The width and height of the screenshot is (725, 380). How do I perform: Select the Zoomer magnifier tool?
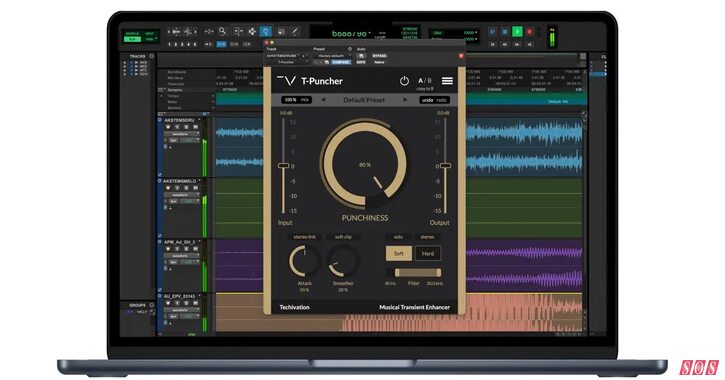pyautogui.click(x=222, y=31)
